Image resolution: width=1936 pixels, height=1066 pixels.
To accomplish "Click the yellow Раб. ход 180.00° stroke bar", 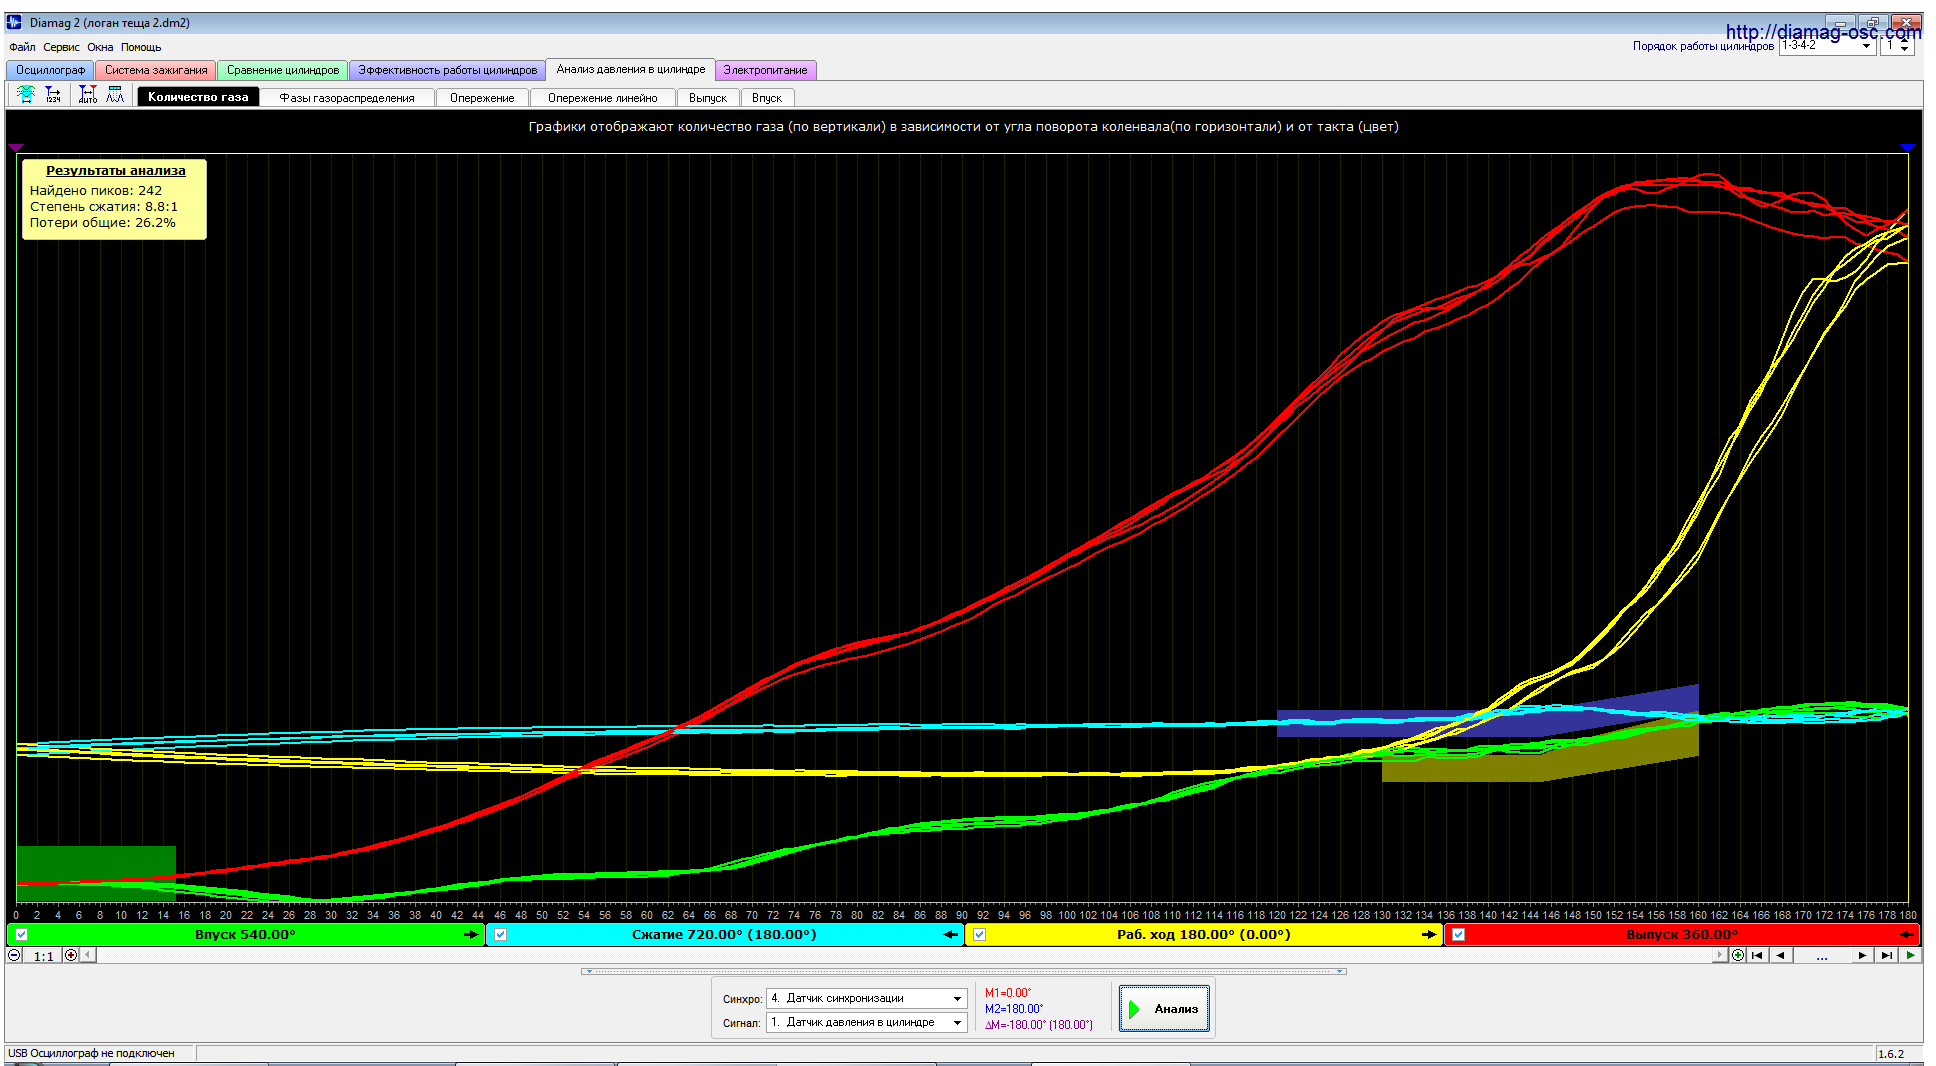I will coord(1204,935).
